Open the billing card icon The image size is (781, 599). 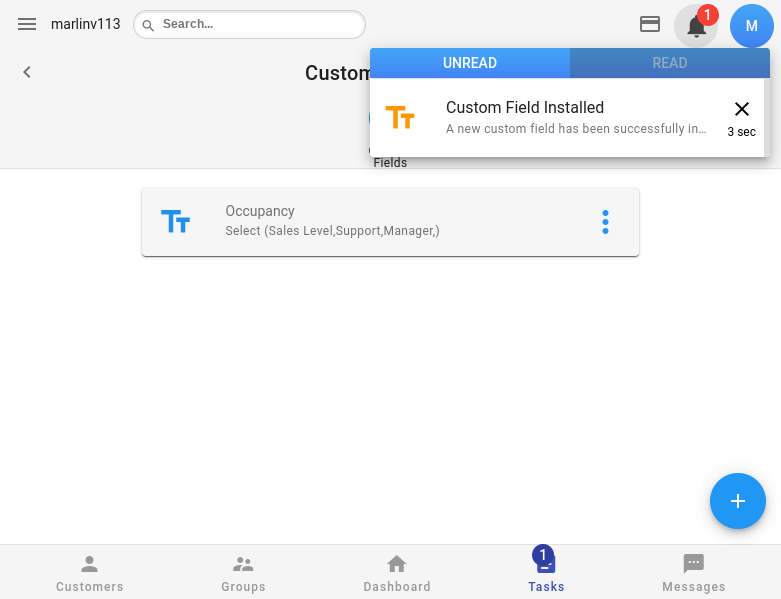coord(650,24)
